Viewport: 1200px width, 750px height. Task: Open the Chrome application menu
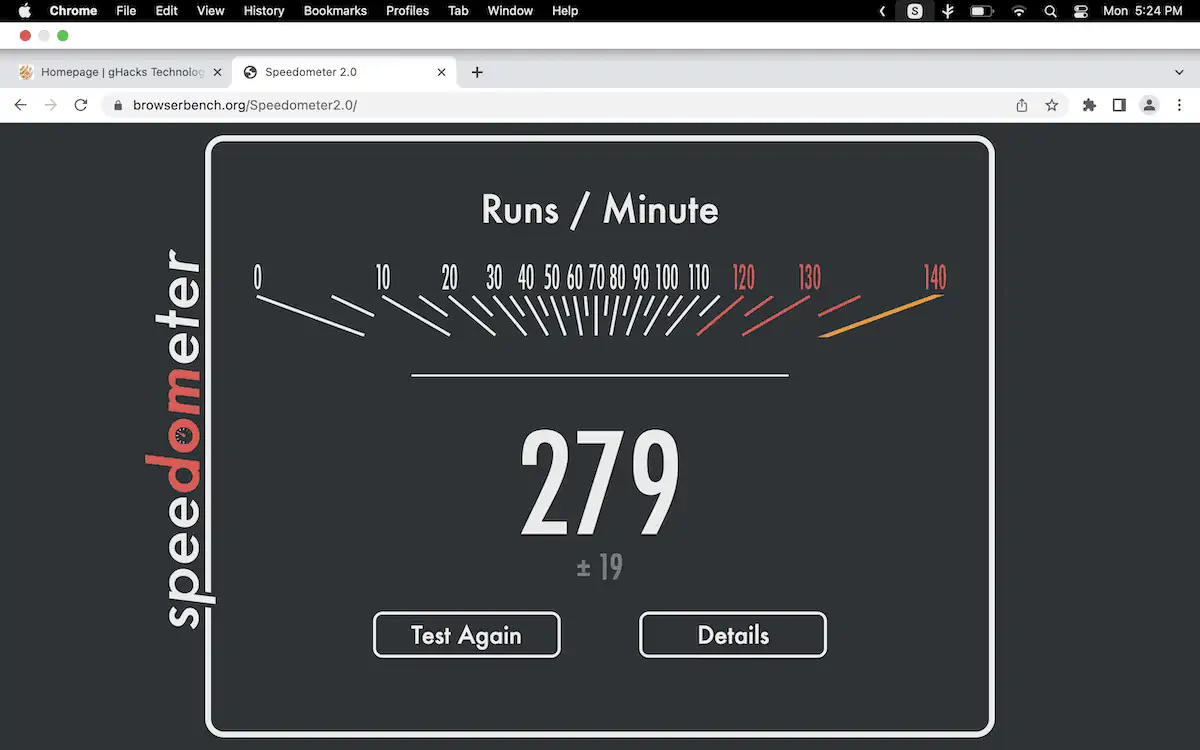(73, 11)
